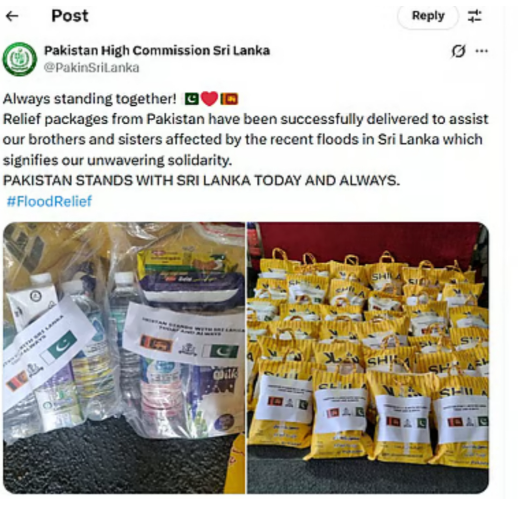
Task: Click the red heart emoji
Action: point(210,99)
